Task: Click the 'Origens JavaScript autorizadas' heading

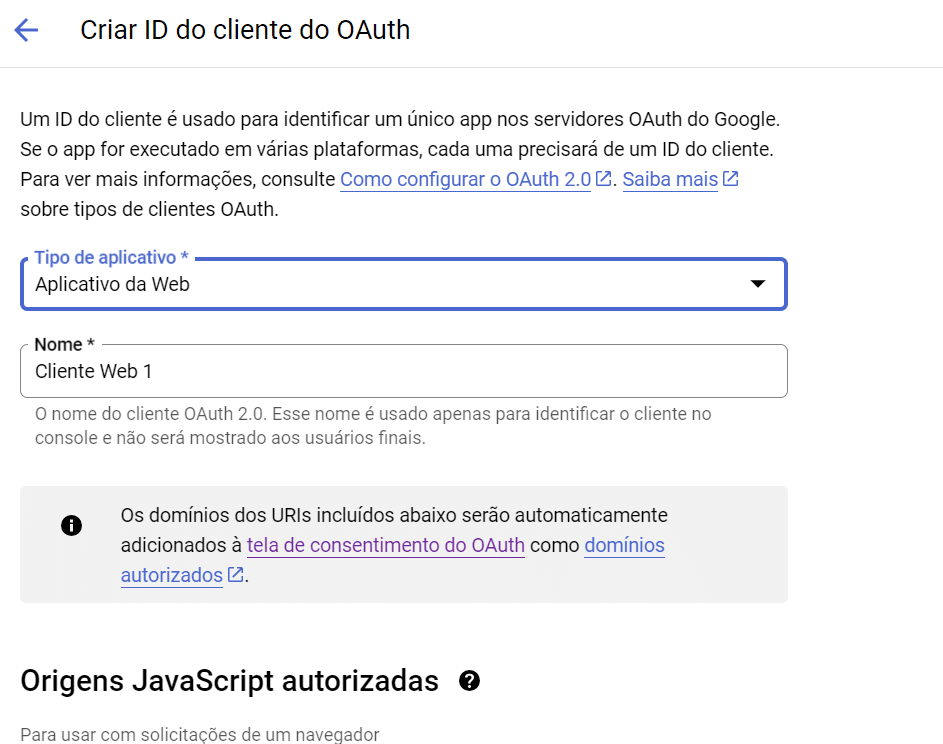Action: 229,681
